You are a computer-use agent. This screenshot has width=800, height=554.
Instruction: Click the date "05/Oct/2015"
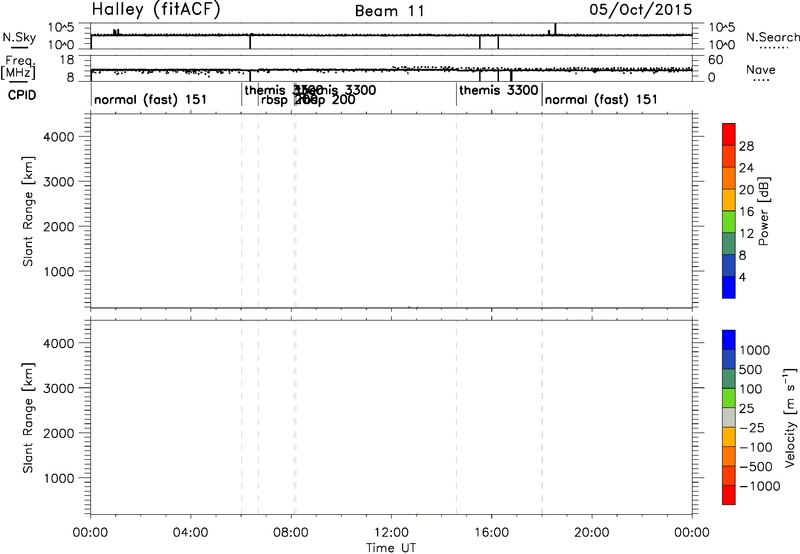click(x=641, y=10)
